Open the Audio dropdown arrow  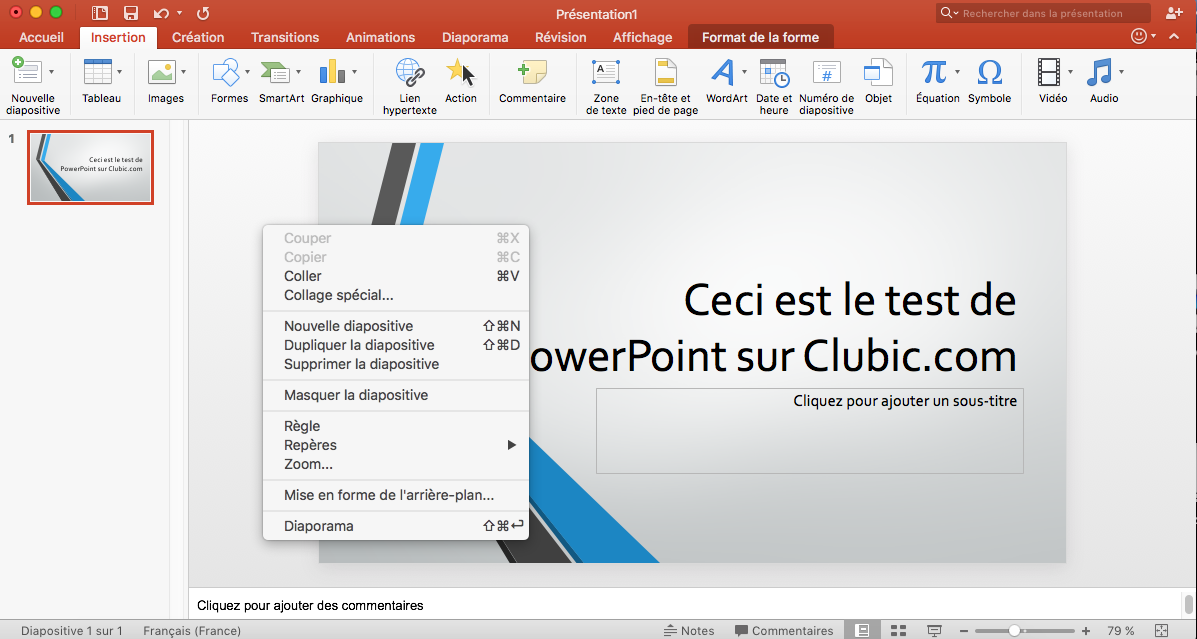coord(1121,73)
